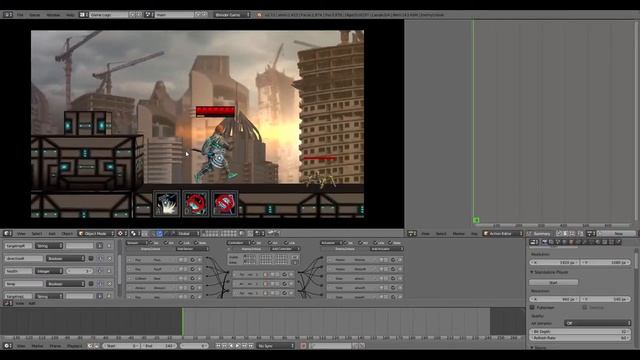The width and height of the screenshot is (640, 360).
Task: Click the viewport shading icon
Action: (122, 233)
